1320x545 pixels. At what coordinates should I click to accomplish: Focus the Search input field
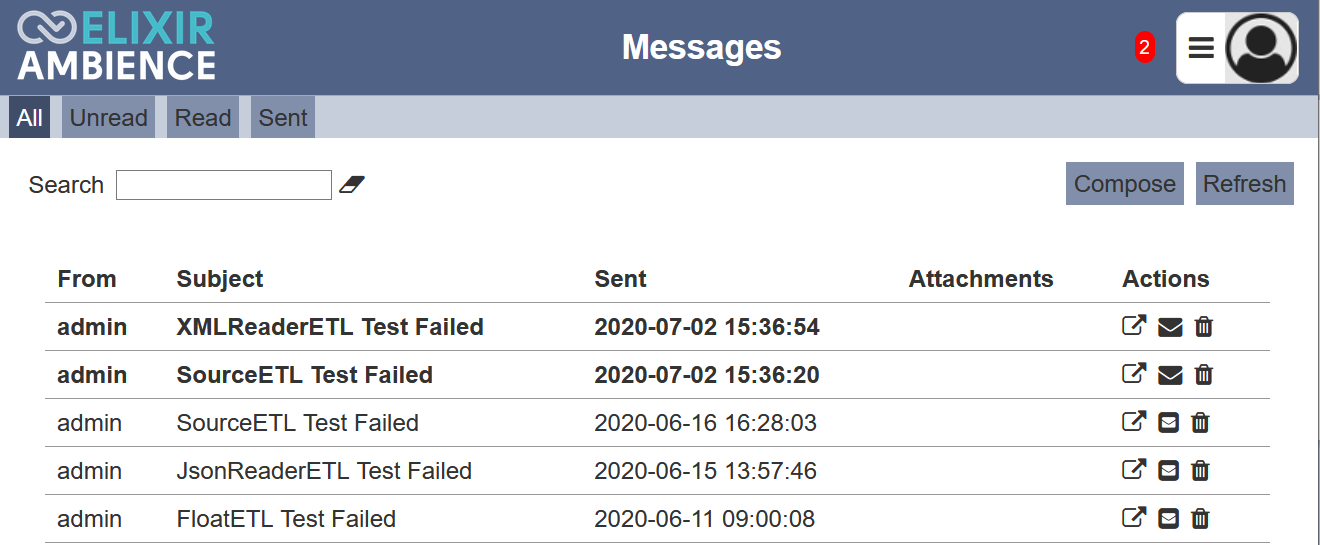coord(224,185)
